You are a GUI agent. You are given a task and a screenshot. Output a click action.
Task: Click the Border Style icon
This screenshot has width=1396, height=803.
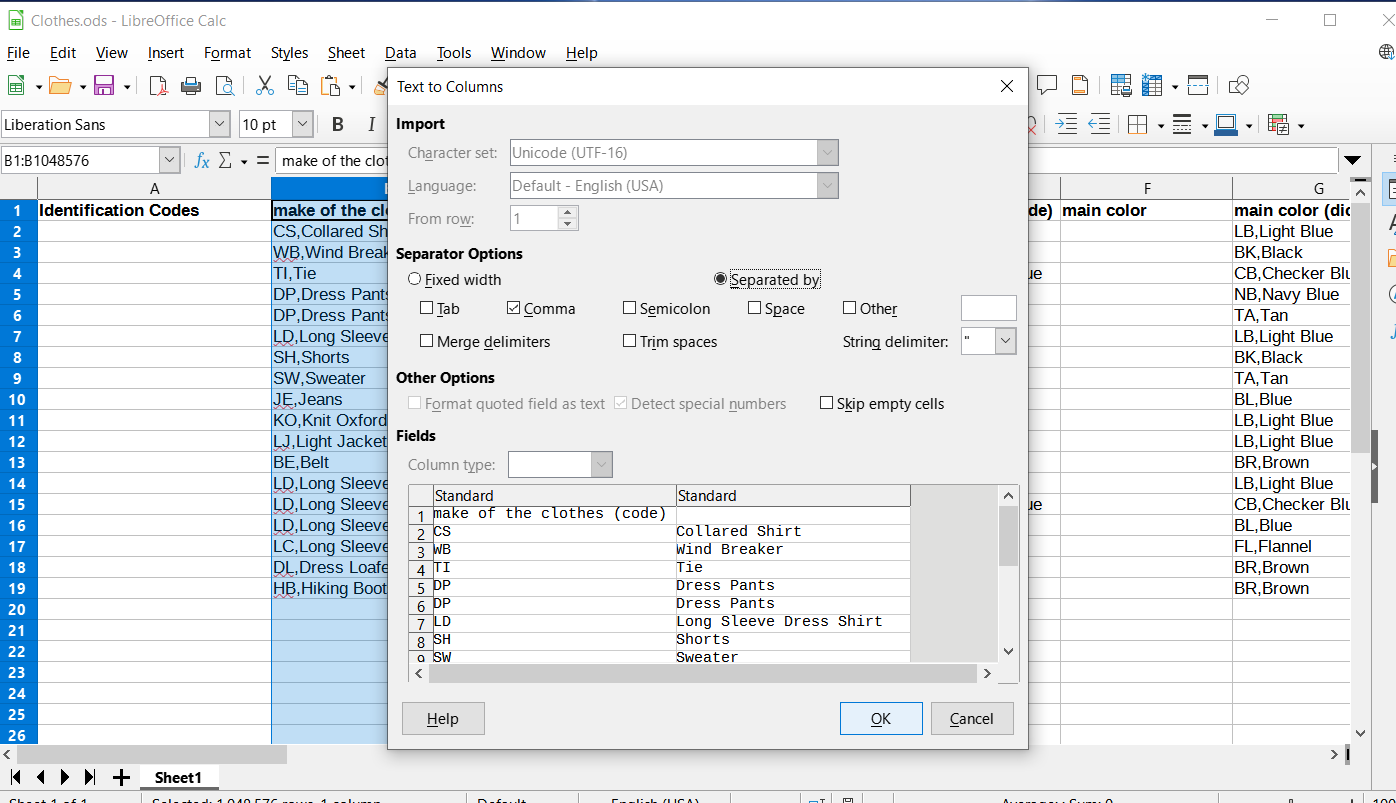[1182, 125]
